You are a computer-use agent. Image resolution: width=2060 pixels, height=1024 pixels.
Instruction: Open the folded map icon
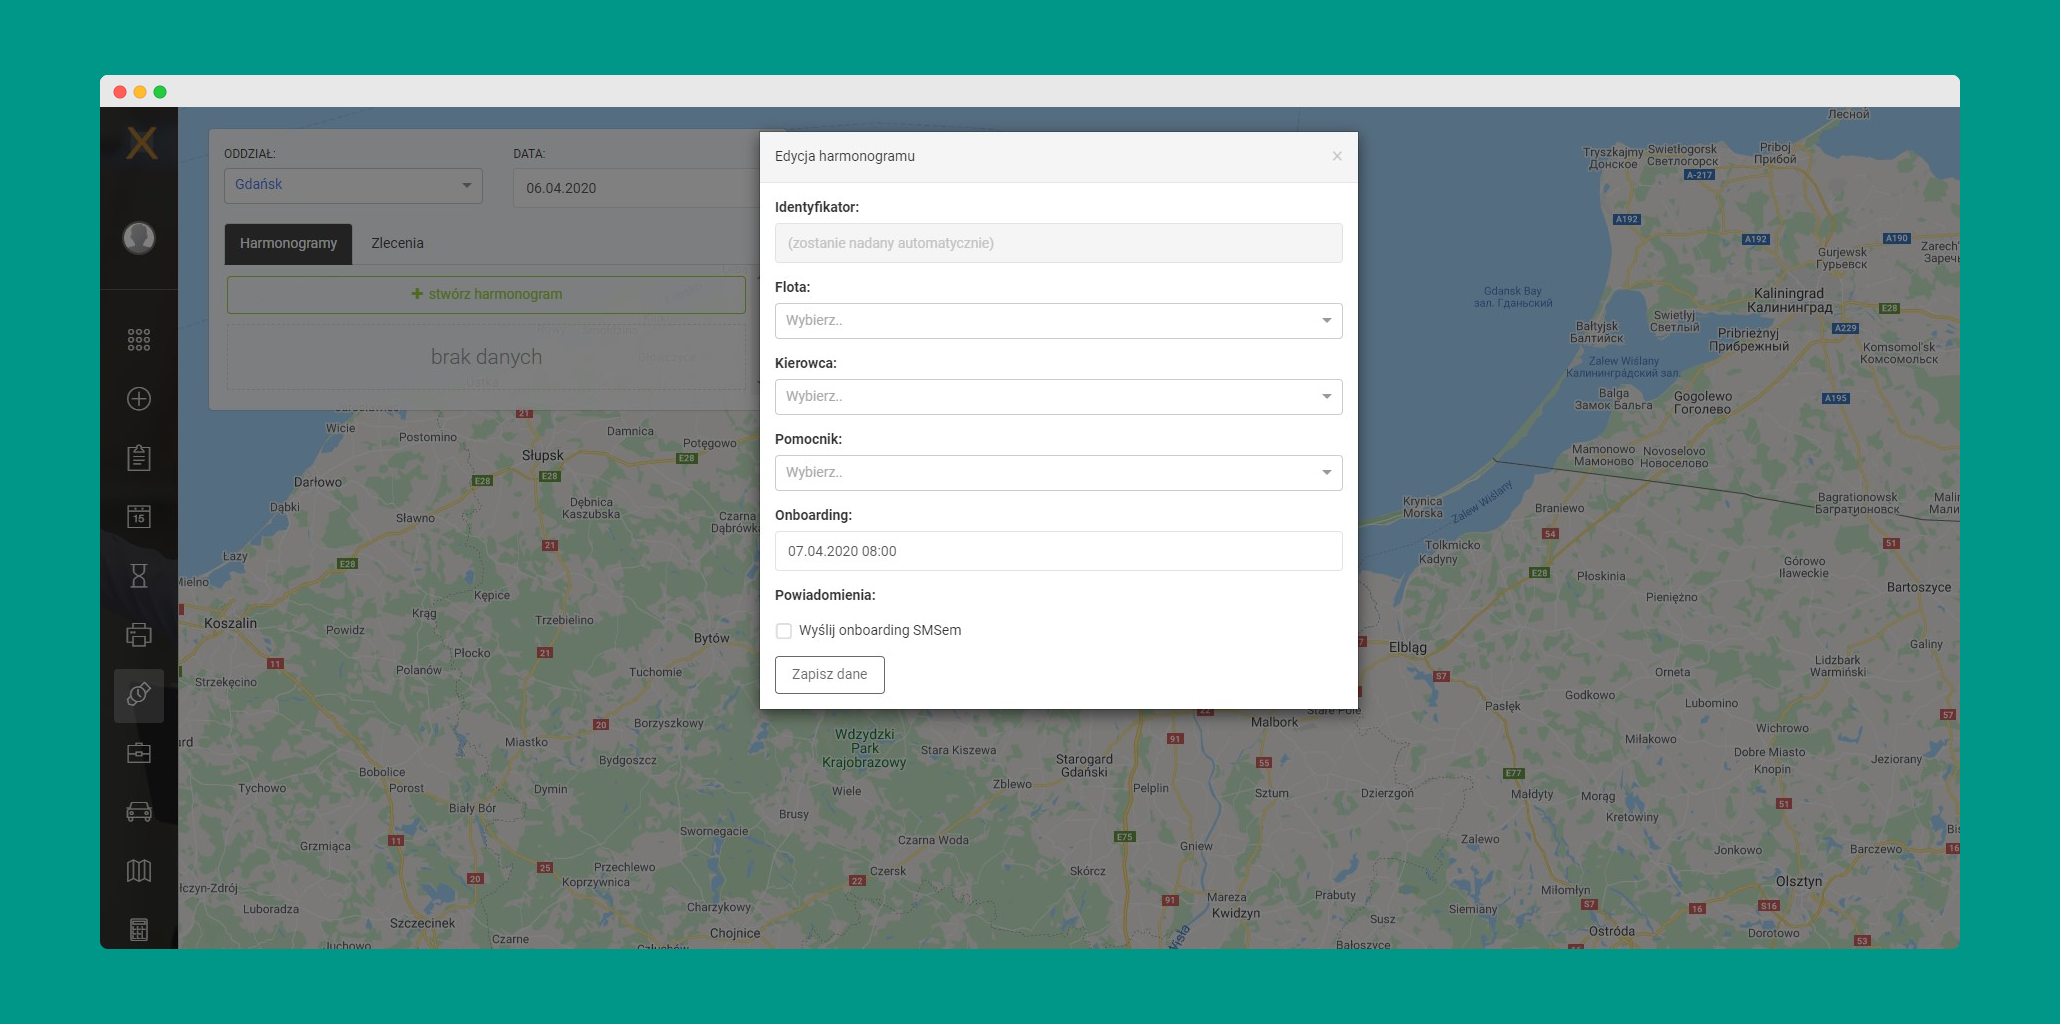coord(139,871)
